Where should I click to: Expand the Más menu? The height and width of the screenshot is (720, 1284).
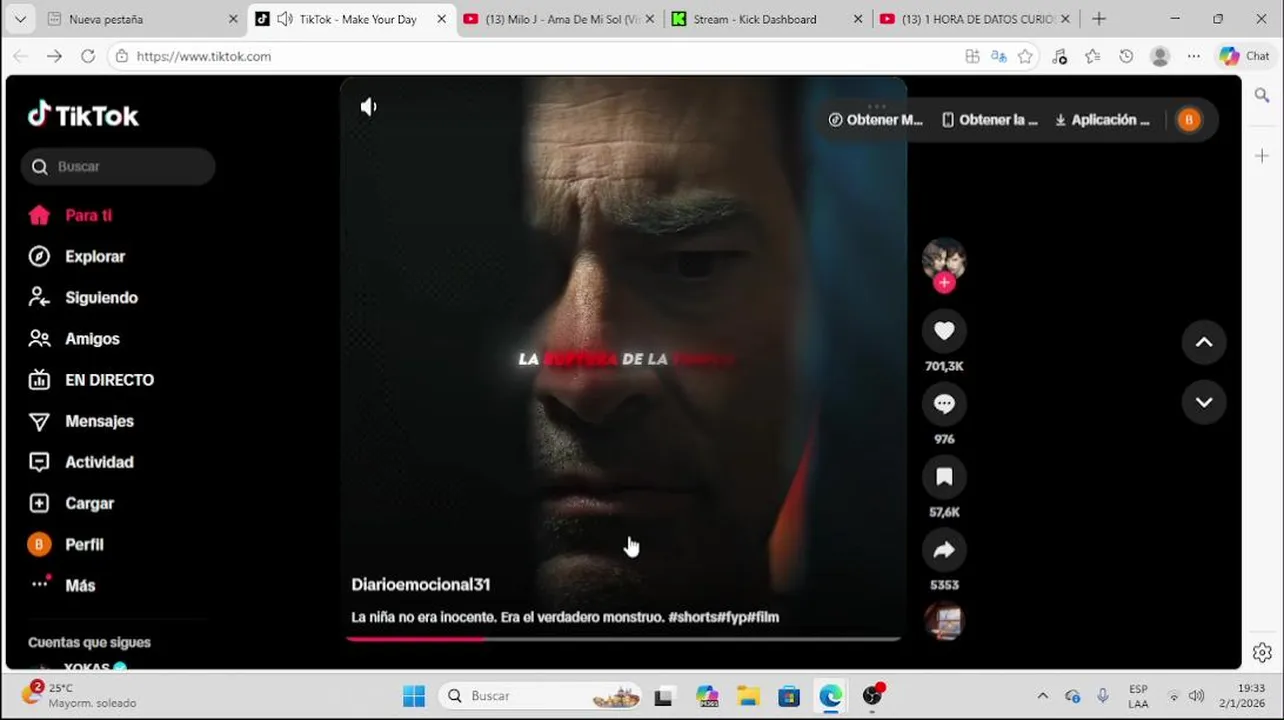pos(62,585)
